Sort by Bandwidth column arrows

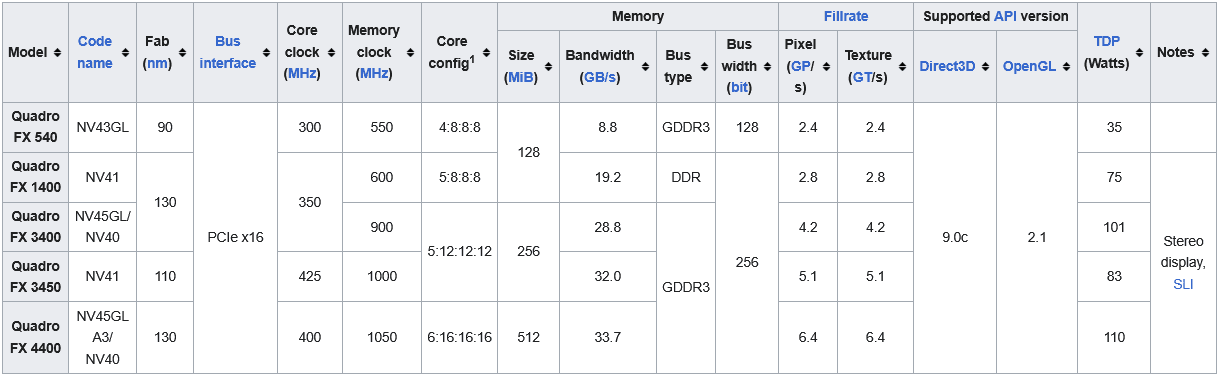pyautogui.click(x=645, y=66)
